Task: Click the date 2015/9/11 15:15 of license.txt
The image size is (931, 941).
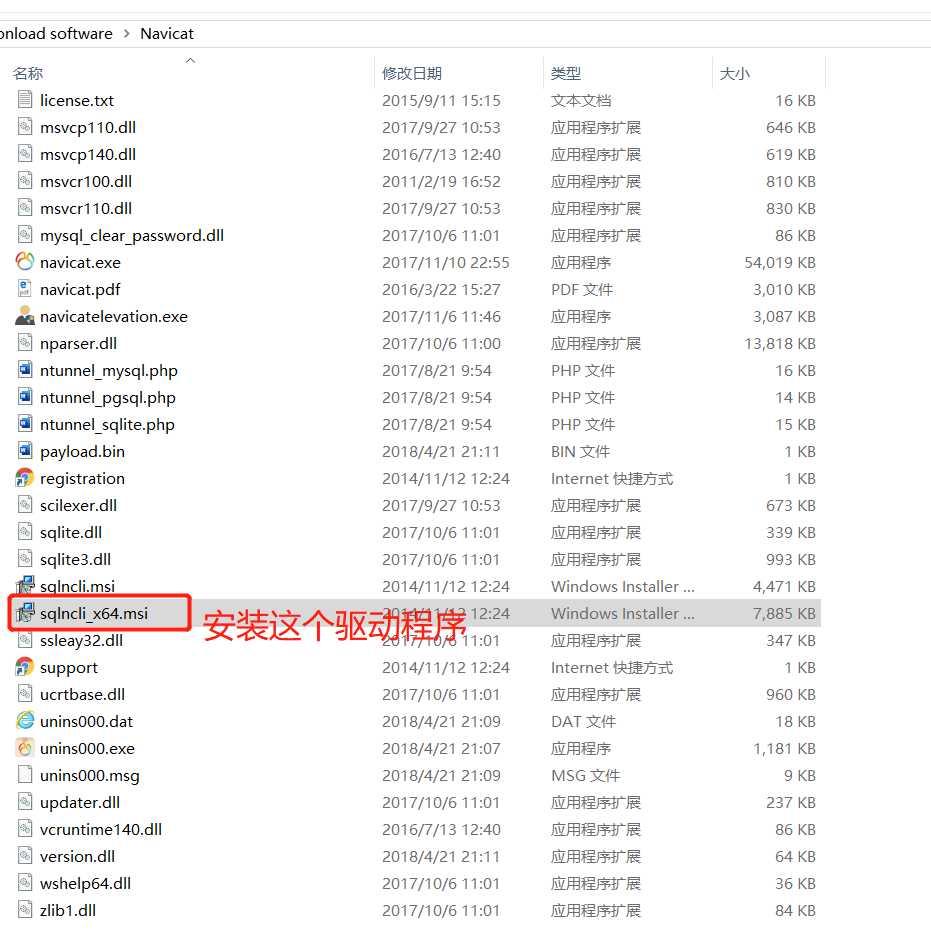Action: pos(441,100)
